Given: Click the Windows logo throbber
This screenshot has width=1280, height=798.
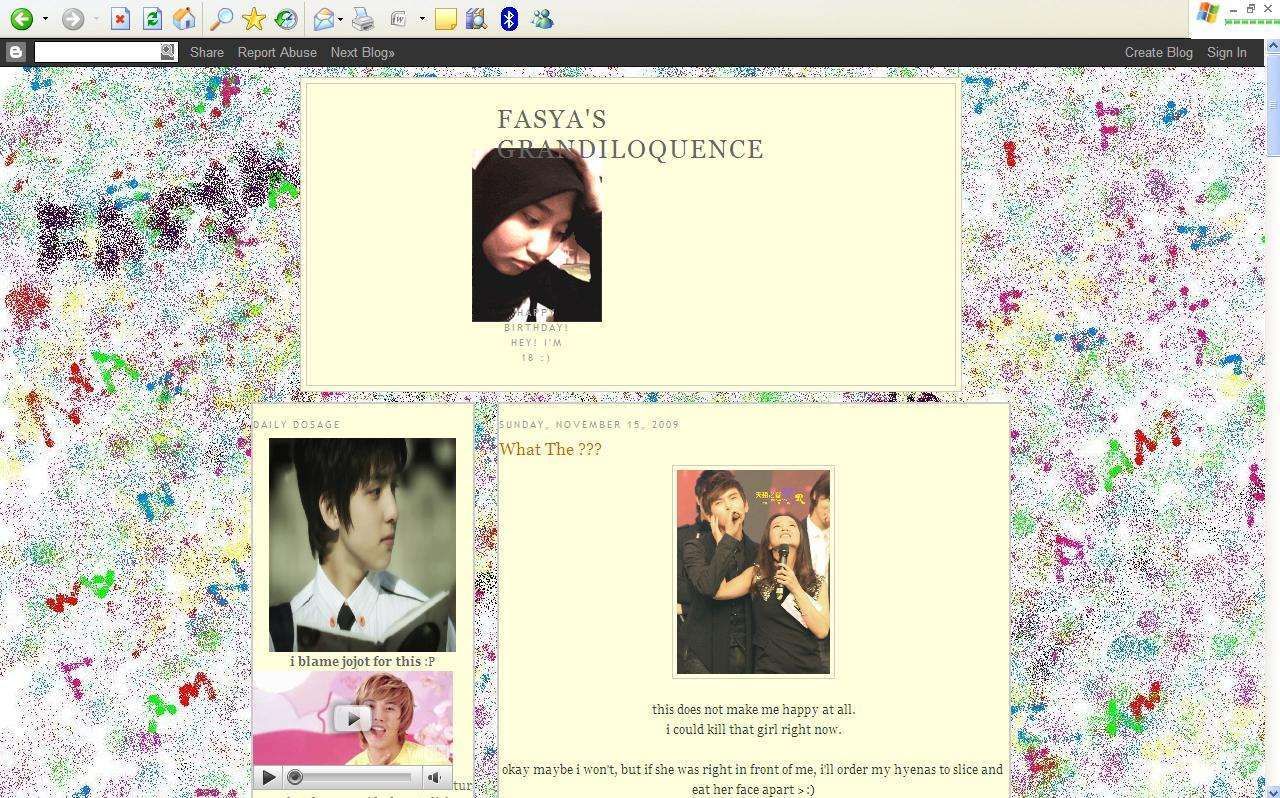Looking at the screenshot, I should click(1206, 14).
